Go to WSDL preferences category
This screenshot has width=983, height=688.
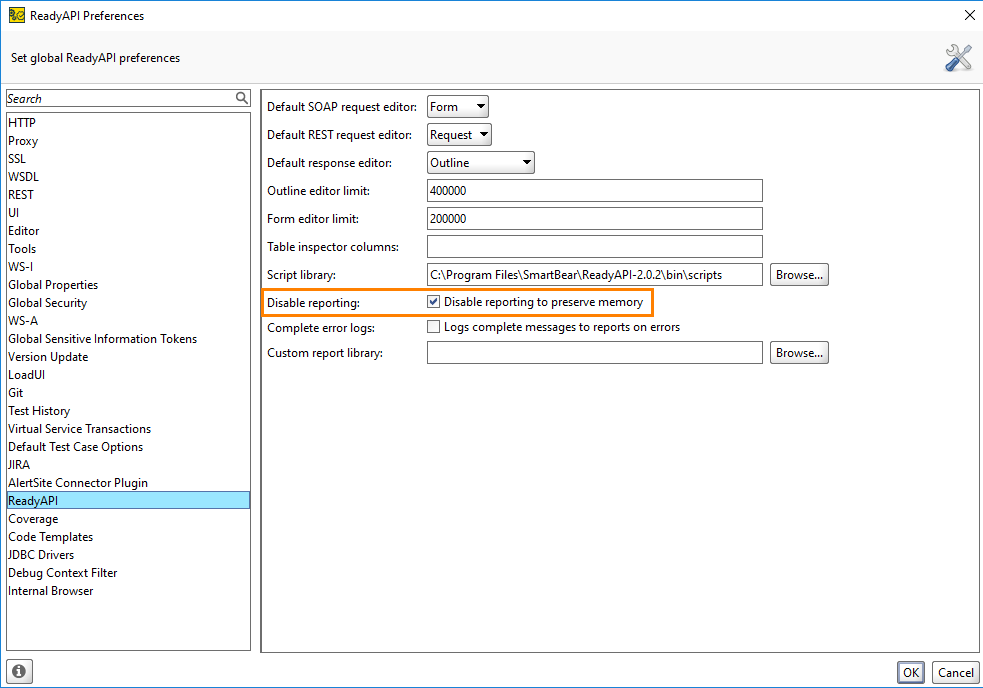[129, 177]
